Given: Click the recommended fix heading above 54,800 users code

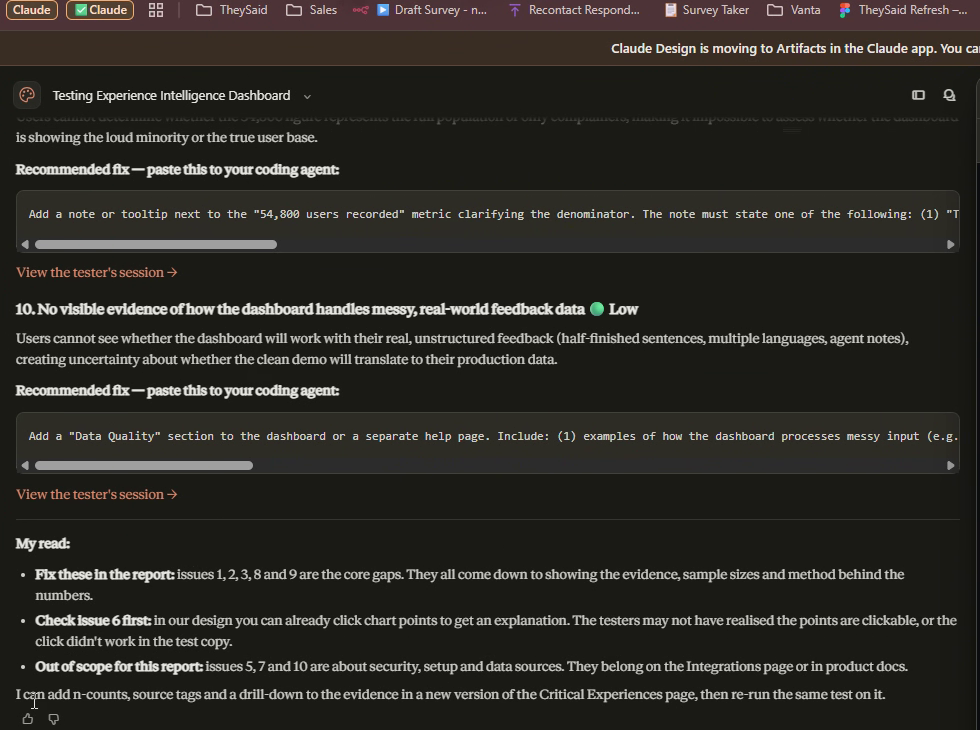Looking at the screenshot, I should 178,169.
